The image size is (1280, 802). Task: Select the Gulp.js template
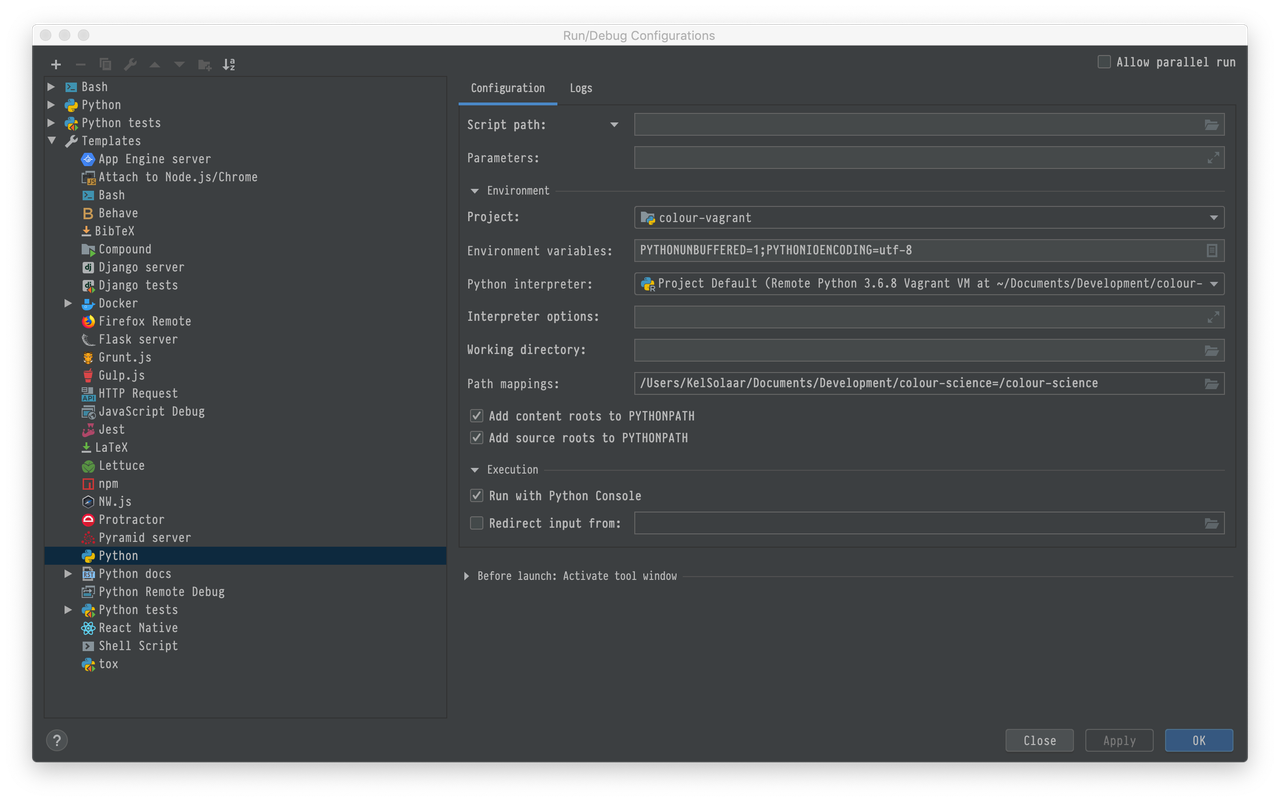pos(112,375)
